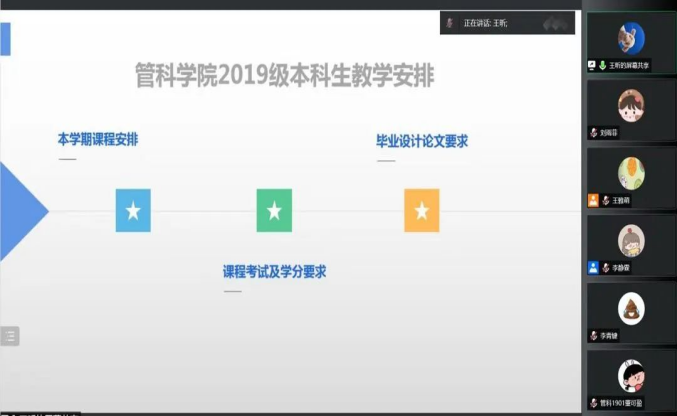Click the screen share icon on 王昕's tile

click(593, 65)
